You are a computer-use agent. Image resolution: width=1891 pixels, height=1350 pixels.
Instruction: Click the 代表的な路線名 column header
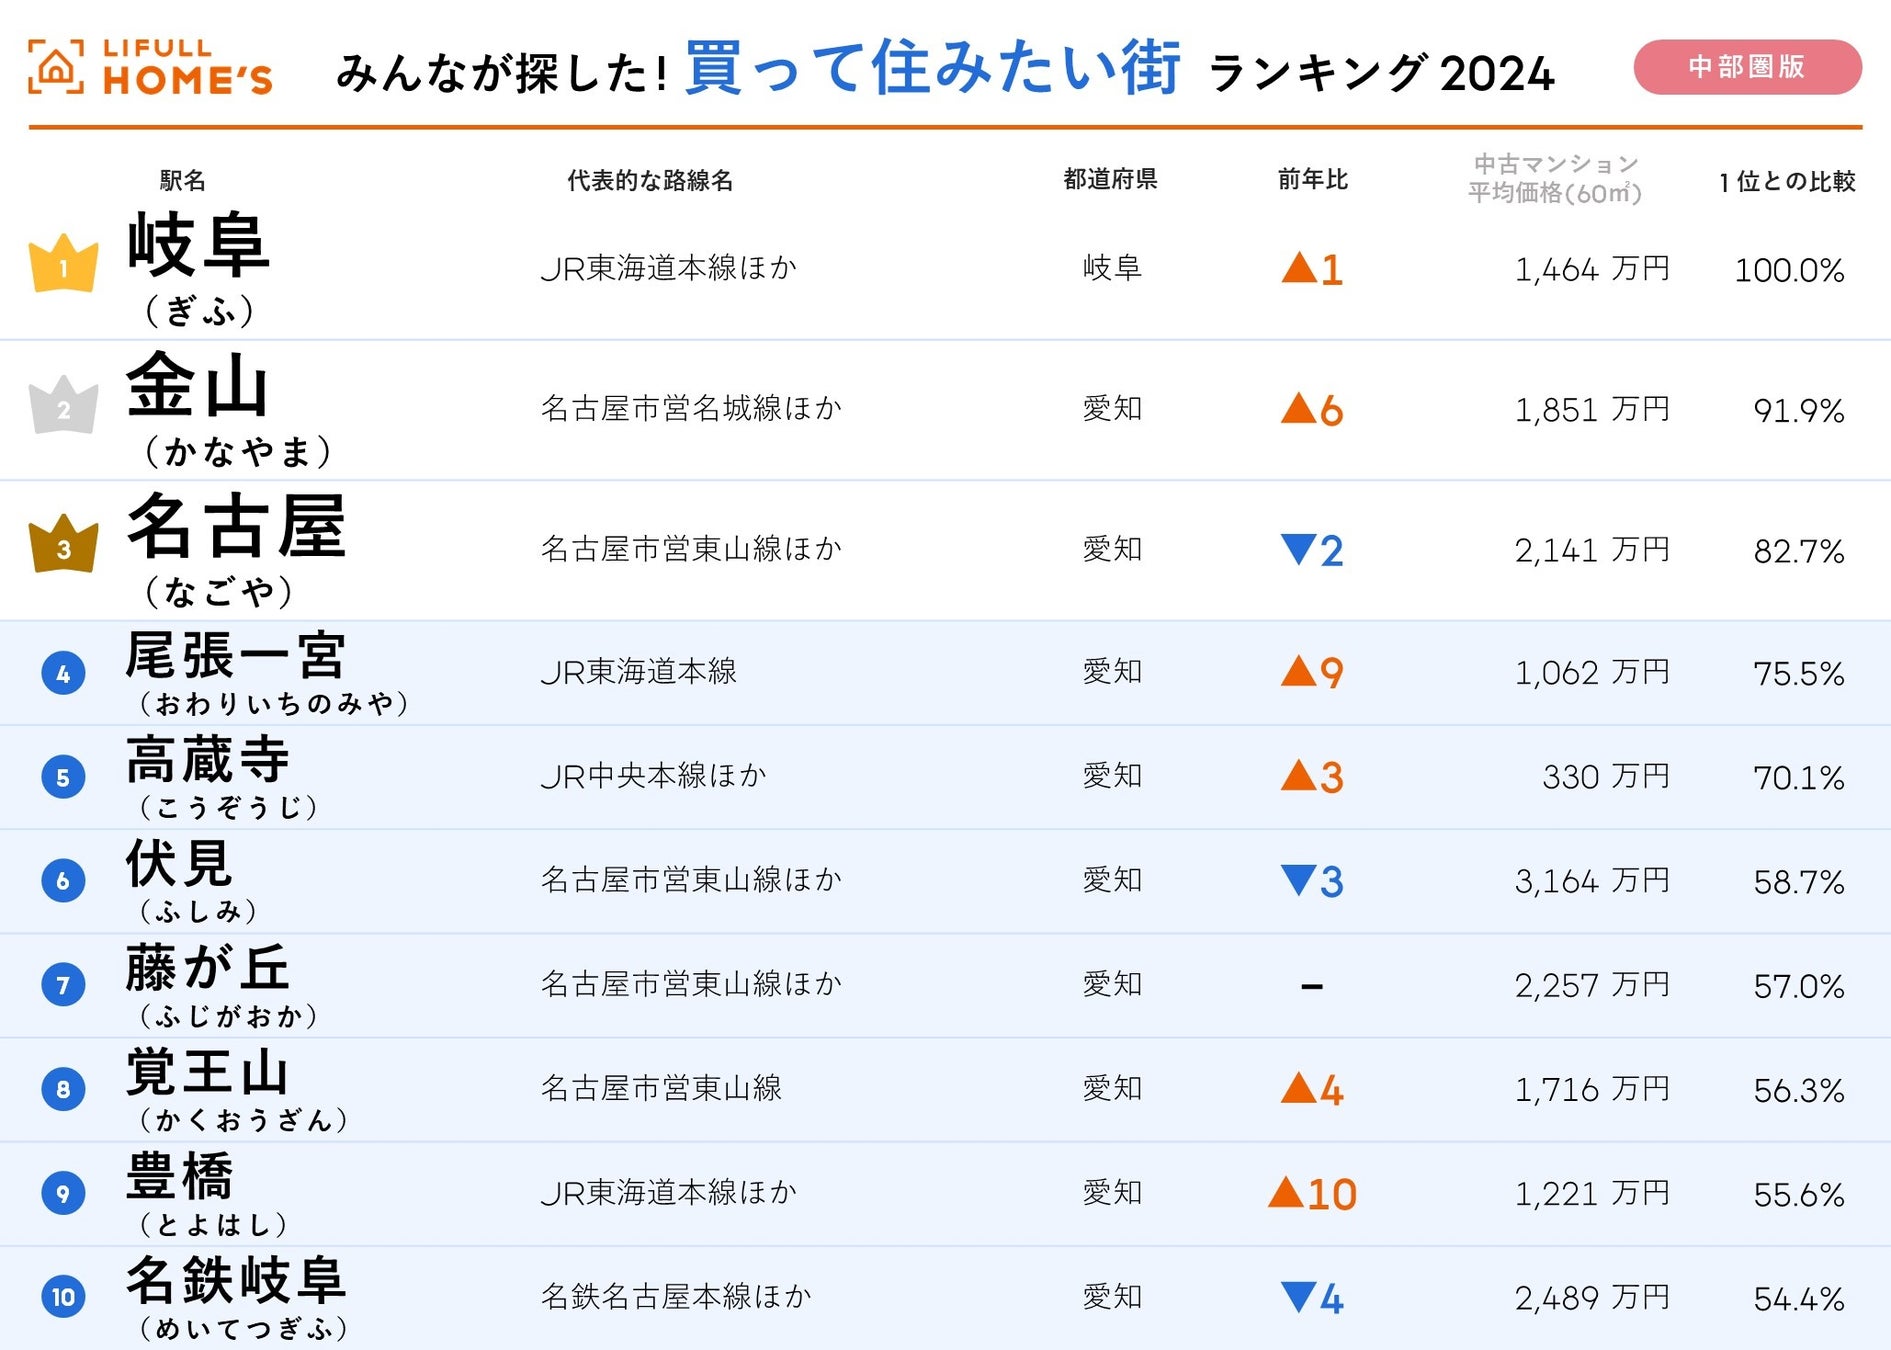[650, 180]
